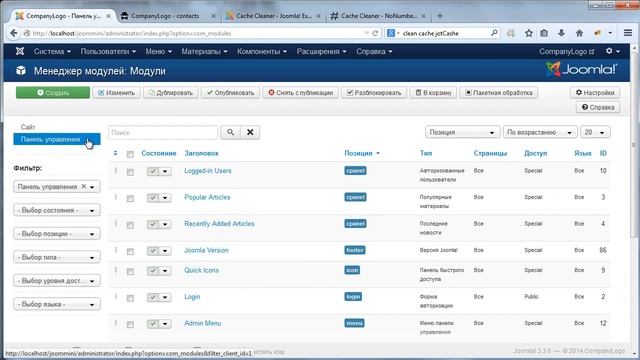Click the 'Дублировать' toolbar button
The width and height of the screenshot is (640, 360).
(x=171, y=93)
